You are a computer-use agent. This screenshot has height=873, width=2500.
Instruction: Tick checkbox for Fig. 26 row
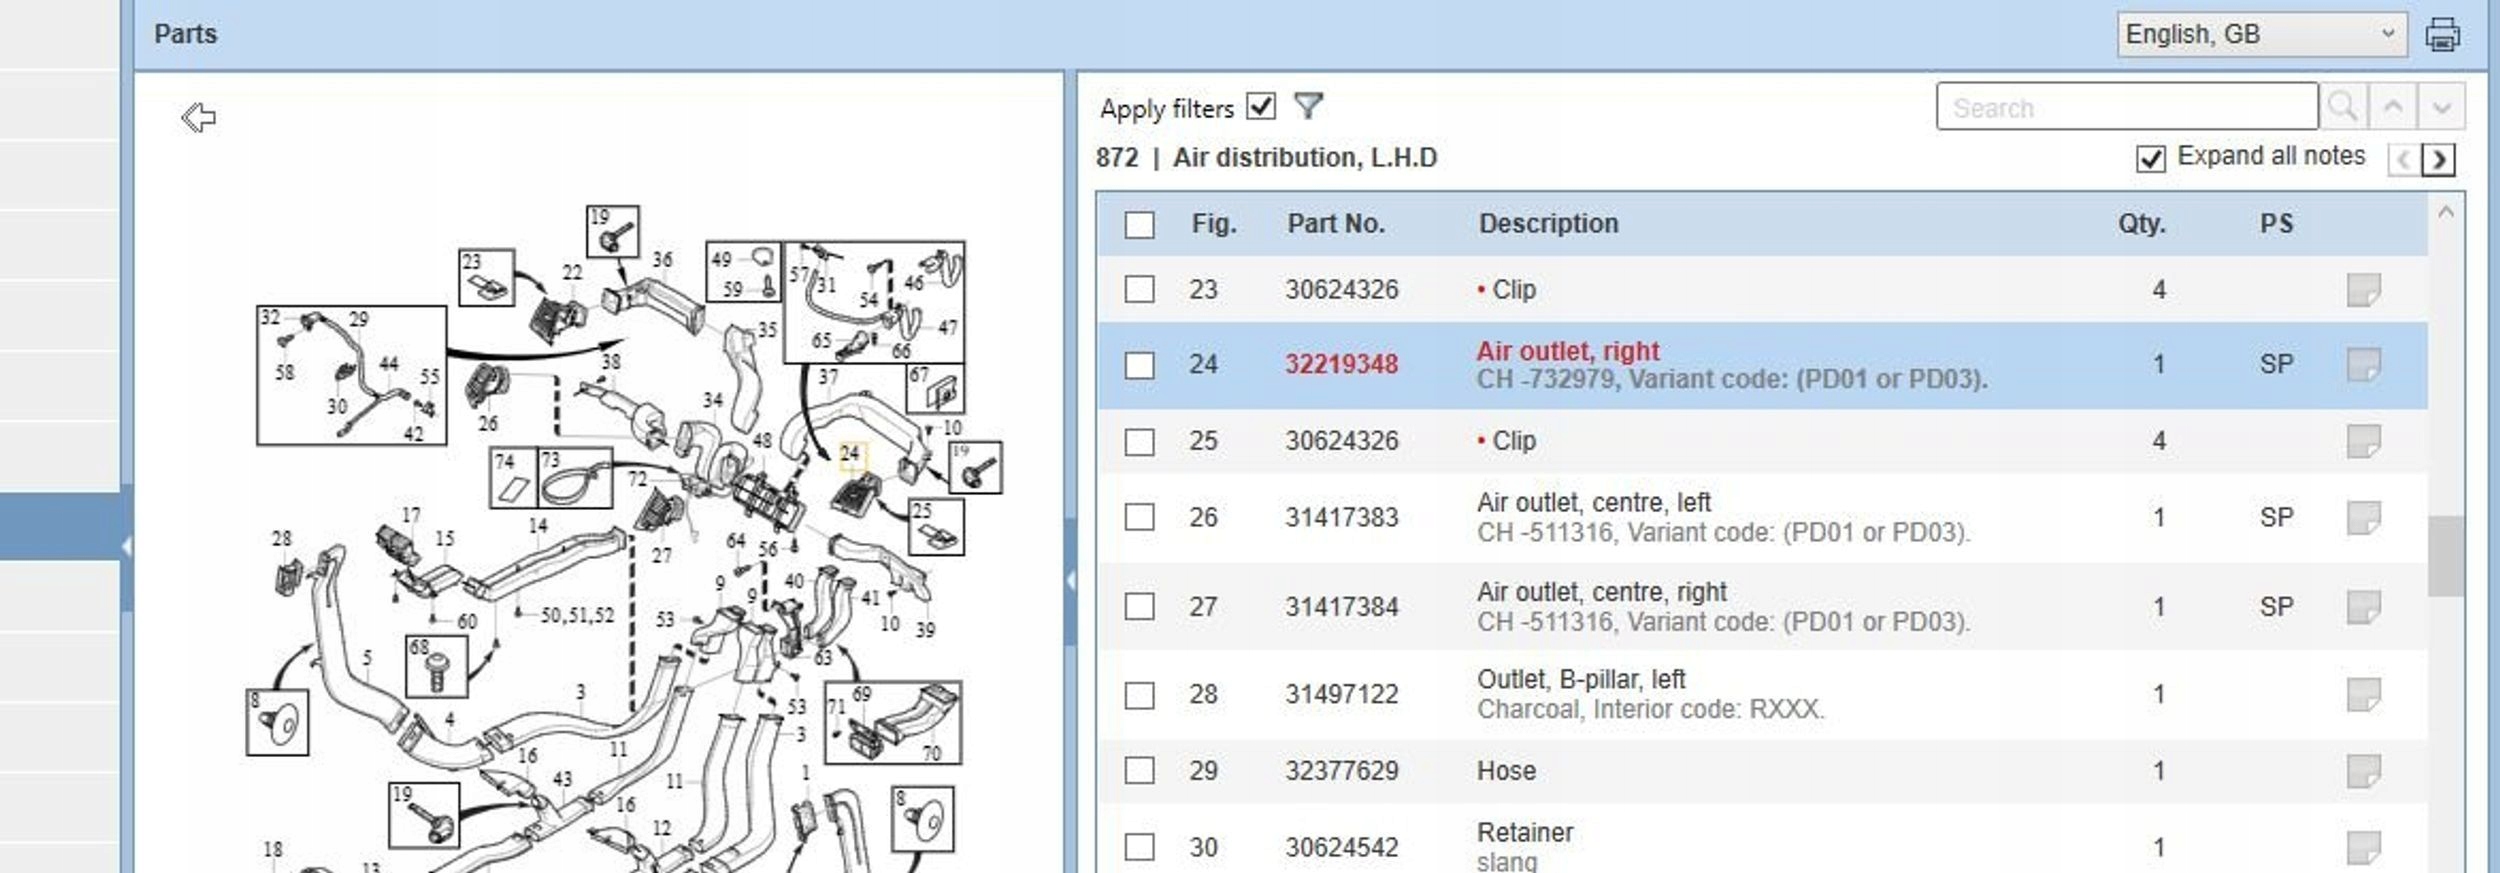(1139, 517)
